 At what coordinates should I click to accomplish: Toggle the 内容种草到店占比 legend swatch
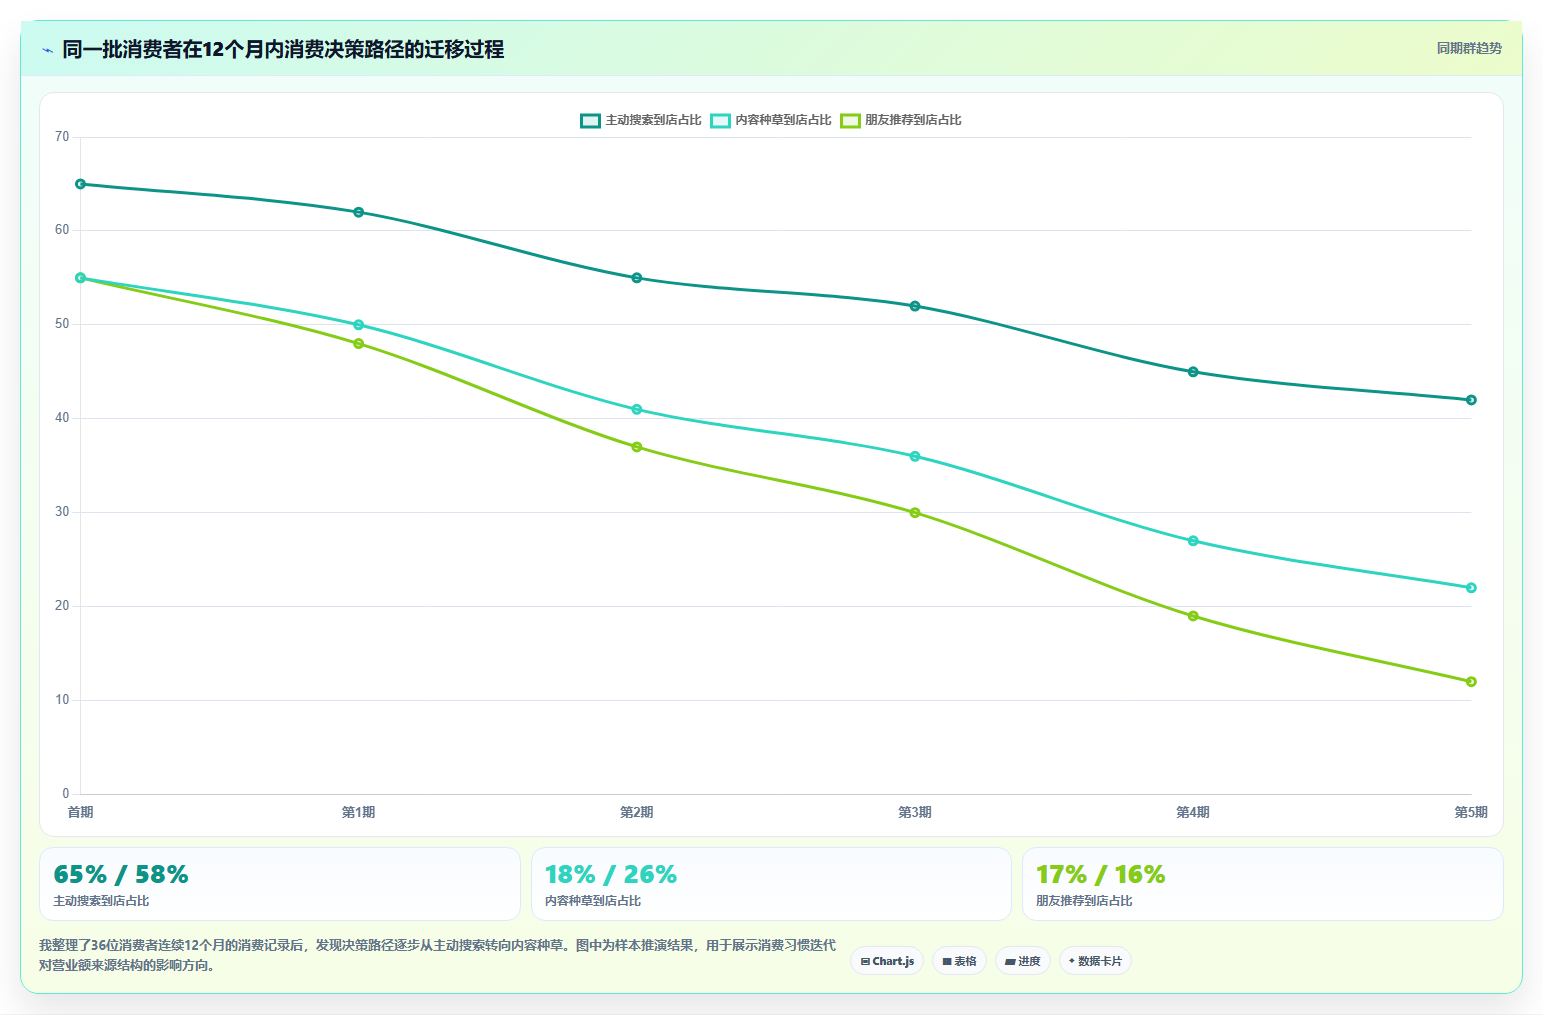720,120
